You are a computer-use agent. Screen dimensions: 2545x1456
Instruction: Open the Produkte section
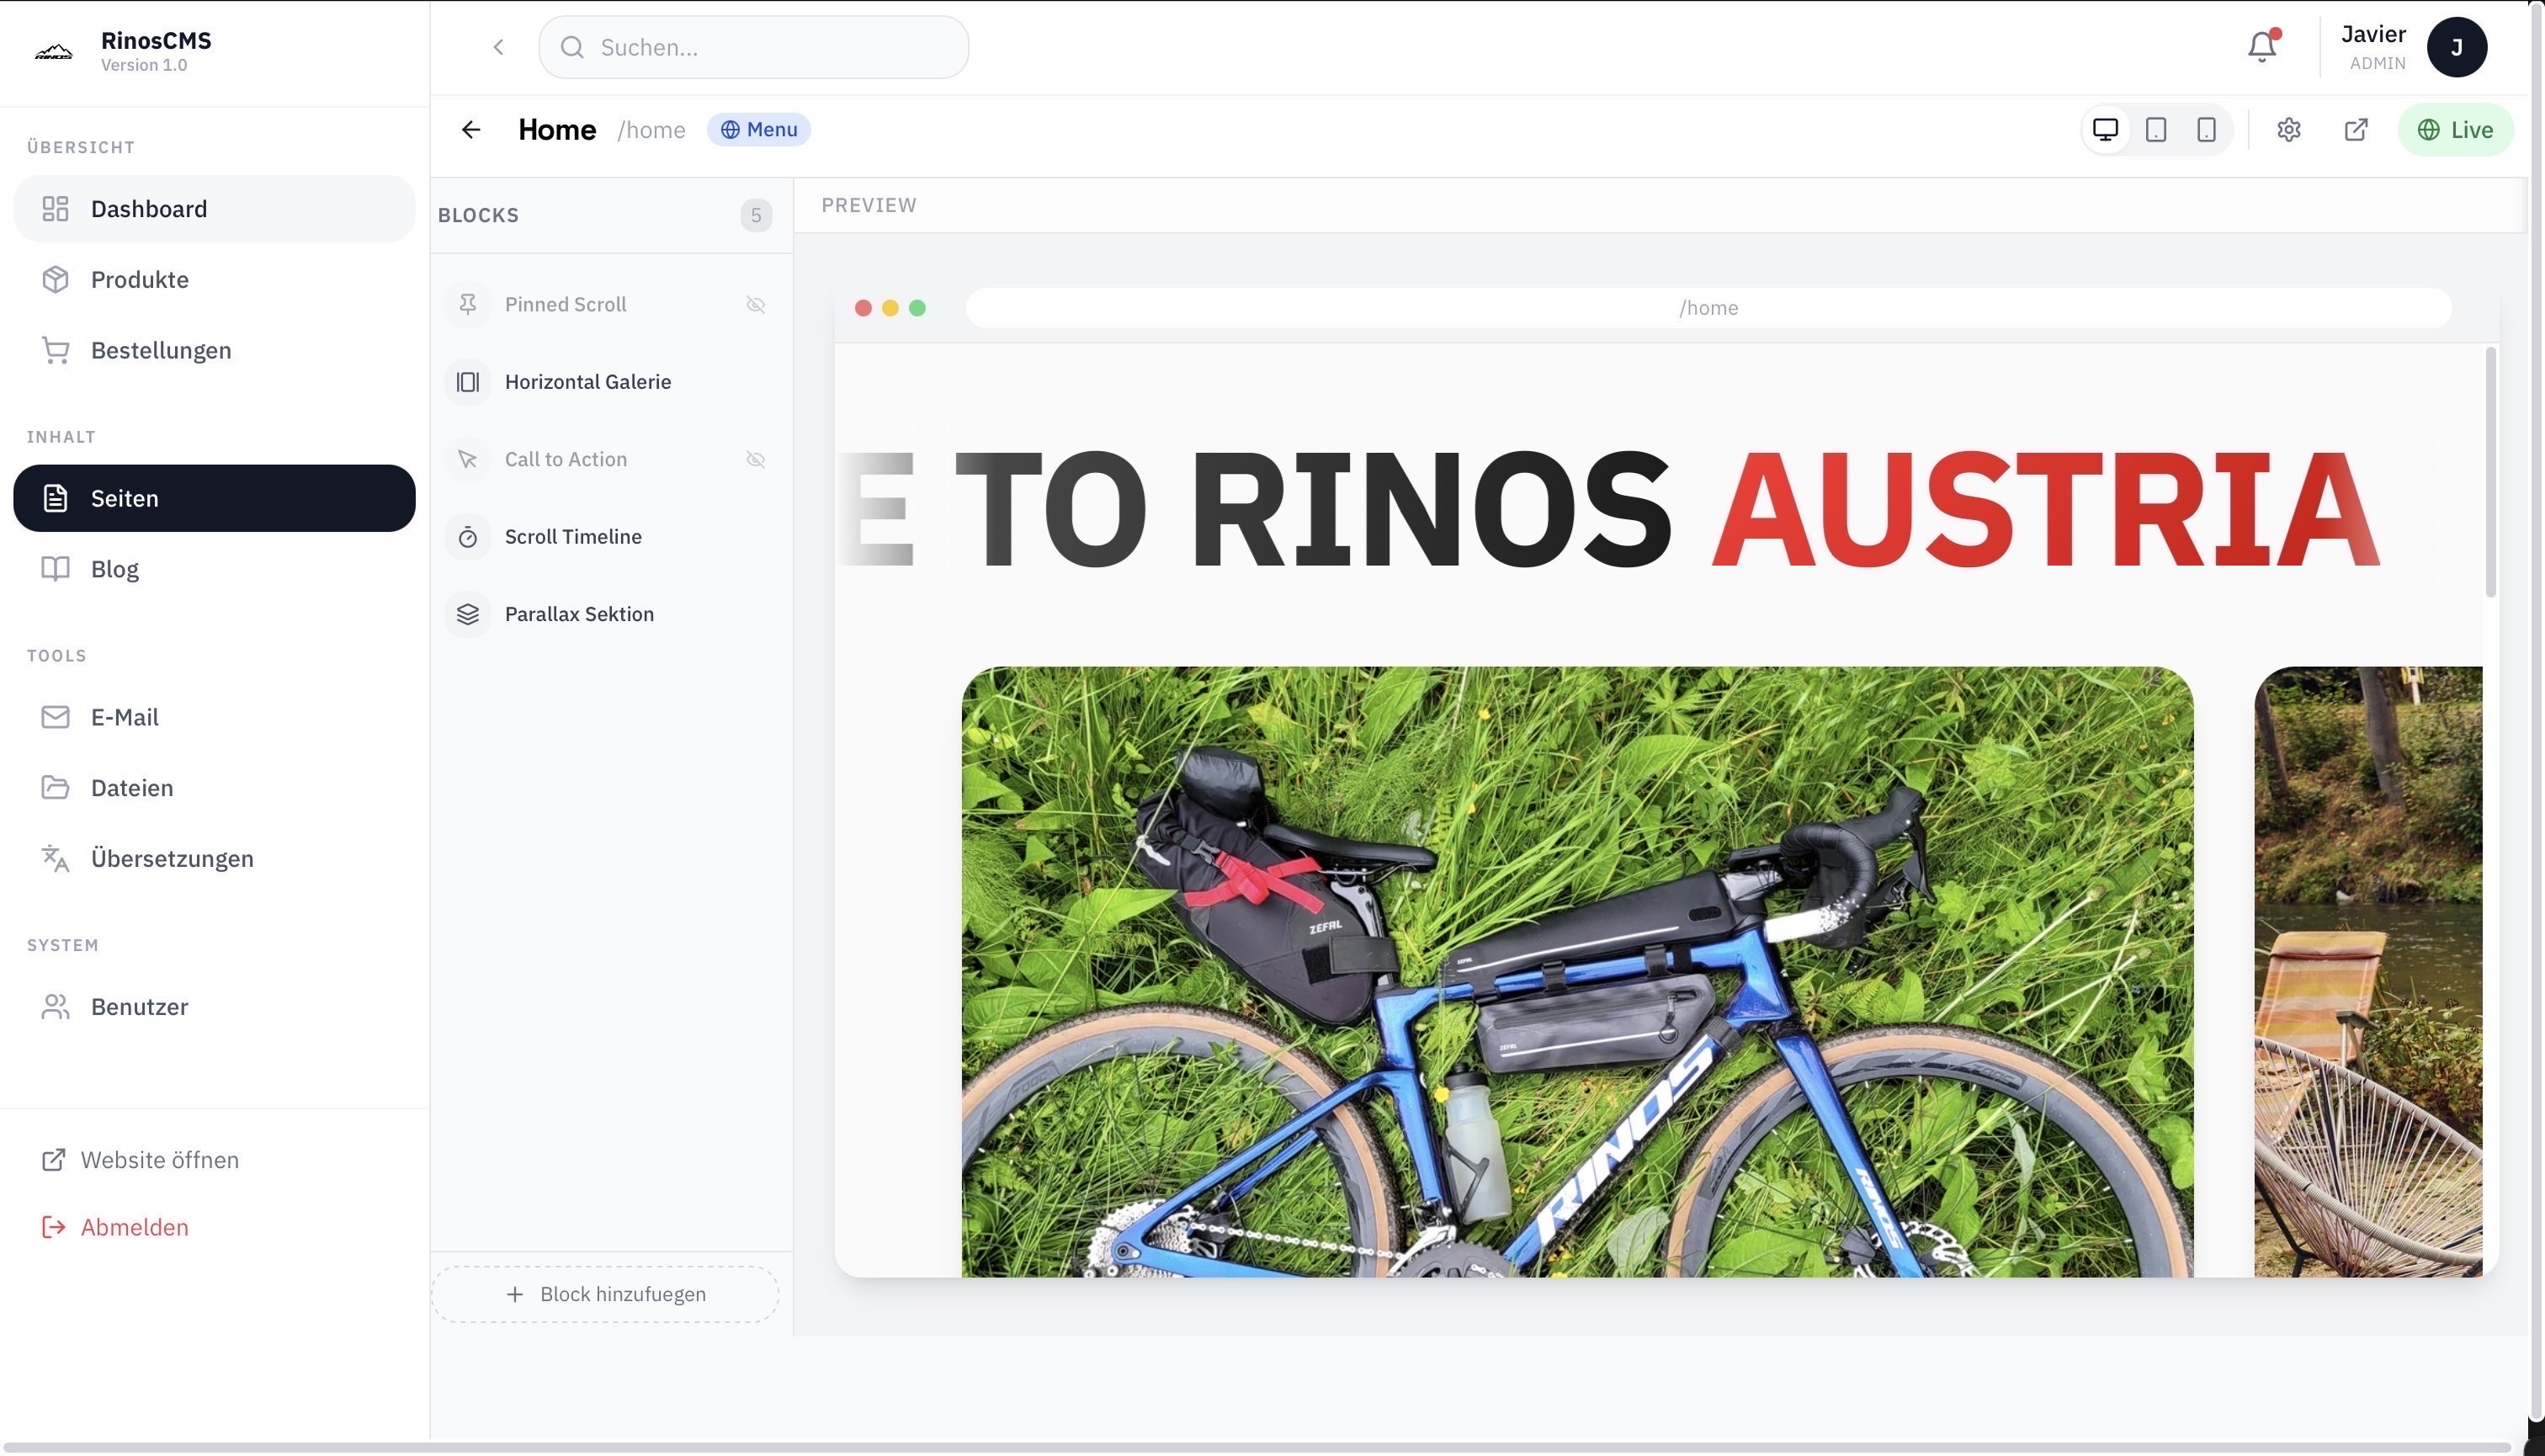point(214,279)
